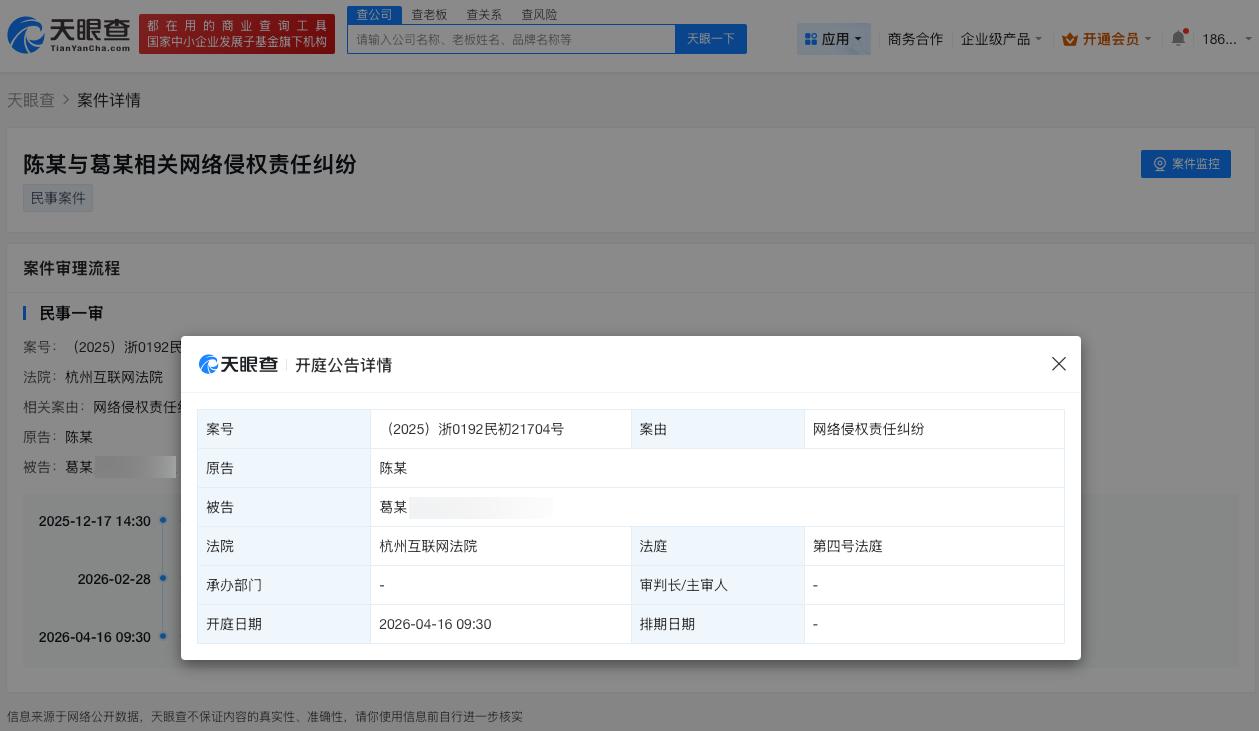Click the monitor icon on 案件监控 button

(x=1160, y=164)
